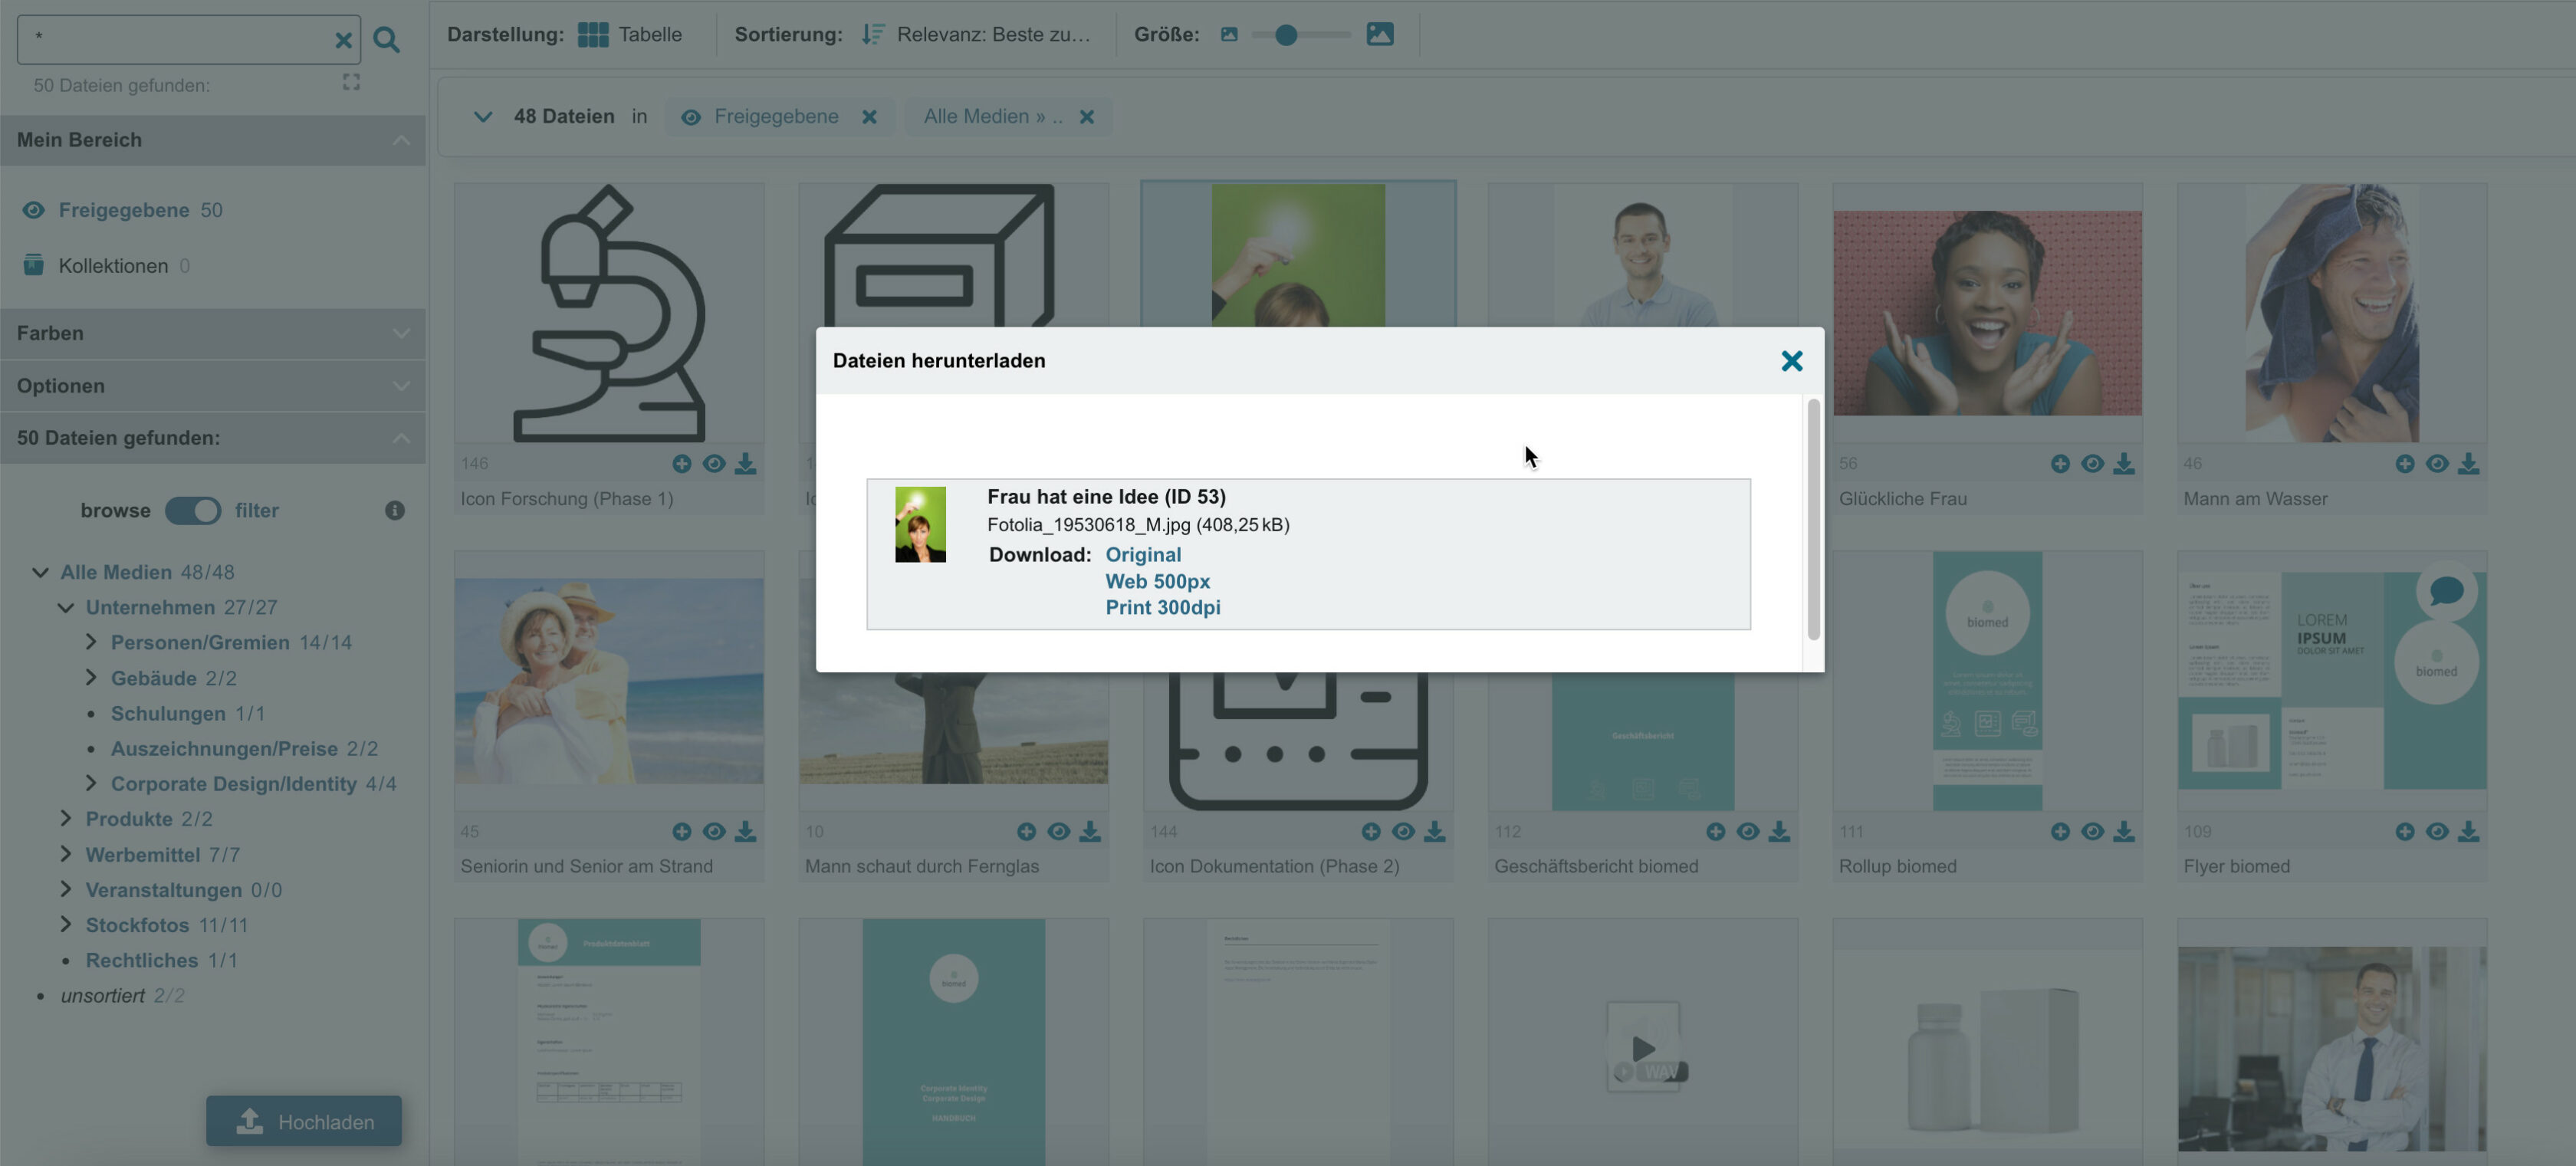Image resolution: width=2576 pixels, height=1166 pixels.
Task: Toggle eye icon for Mann am Wasser
Action: coord(2437,464)
